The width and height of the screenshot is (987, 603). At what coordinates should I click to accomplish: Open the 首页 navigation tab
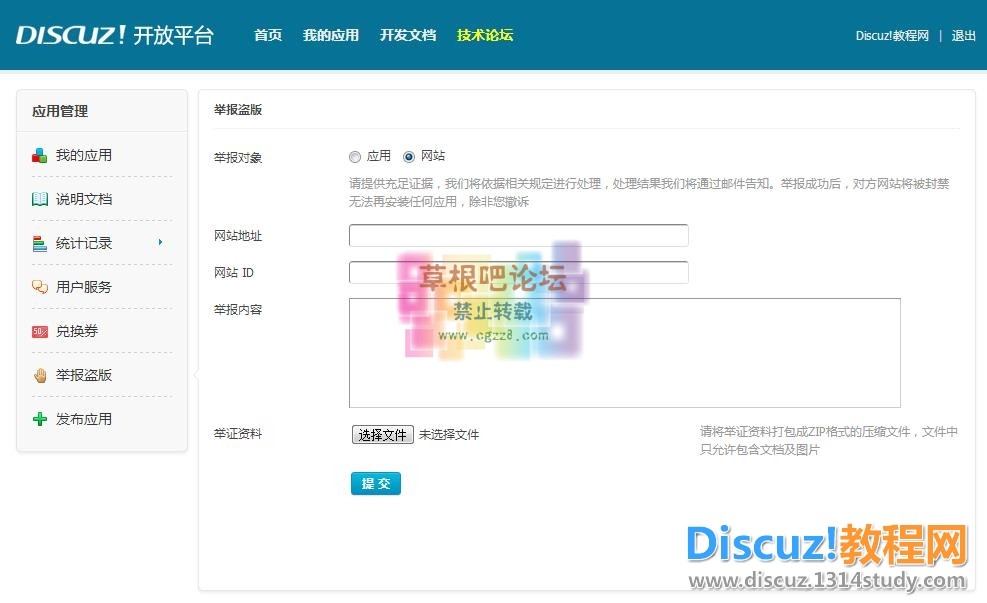[268, 35]
